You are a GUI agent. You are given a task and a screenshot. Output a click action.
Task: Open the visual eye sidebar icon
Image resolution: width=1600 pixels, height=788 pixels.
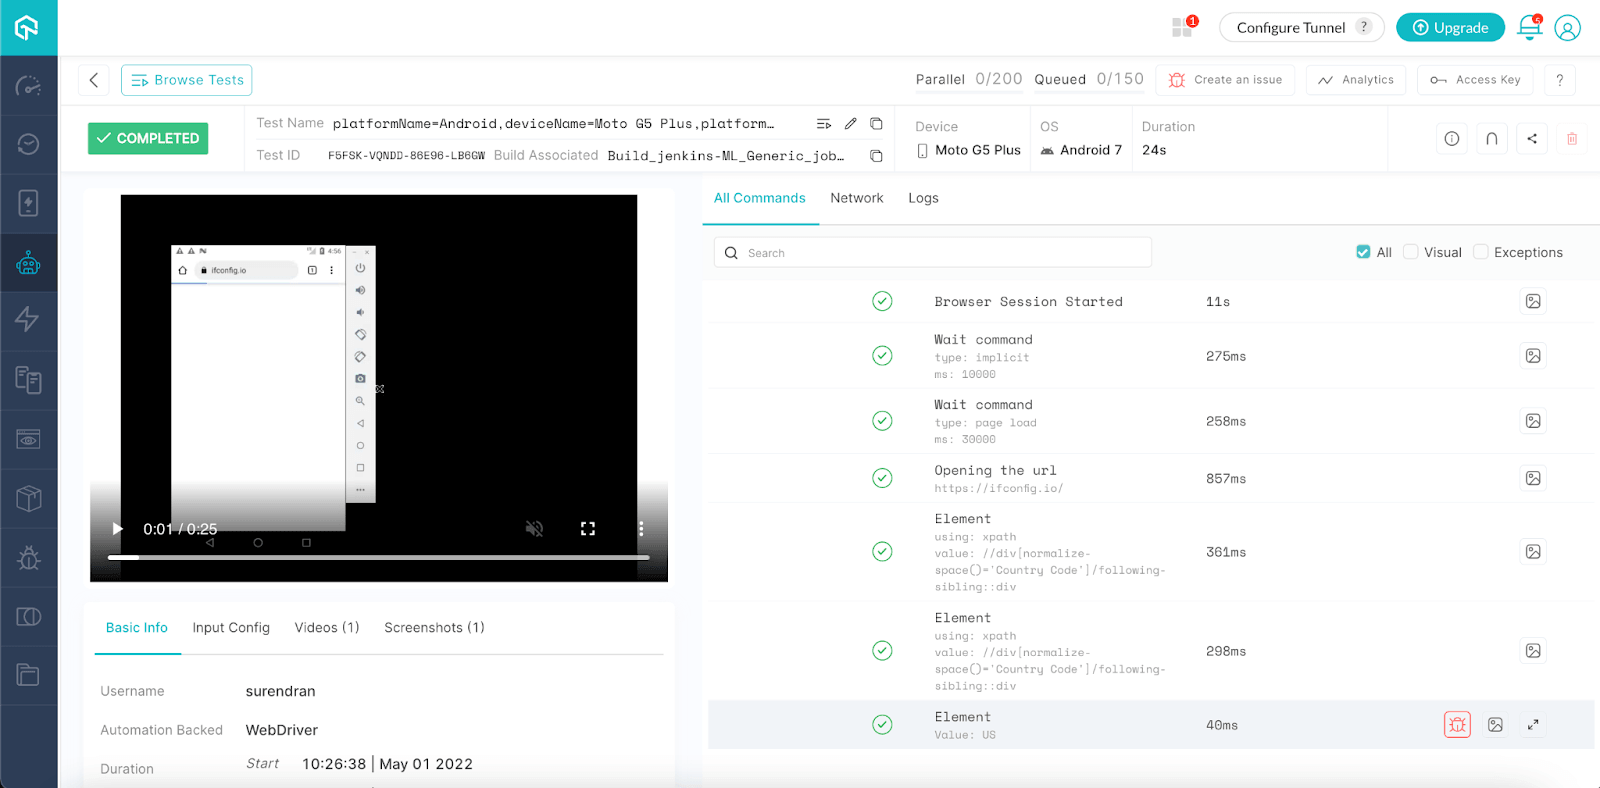(28, 439)
